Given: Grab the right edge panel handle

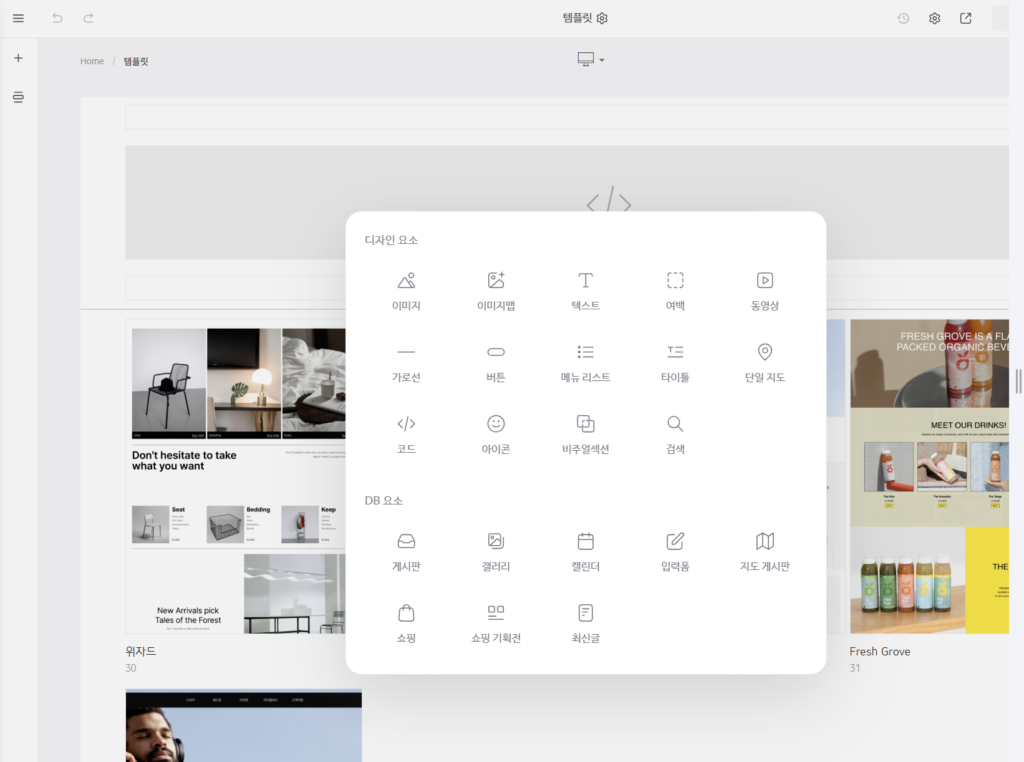Looking at the screenshot, I should tap(1018, 381).
